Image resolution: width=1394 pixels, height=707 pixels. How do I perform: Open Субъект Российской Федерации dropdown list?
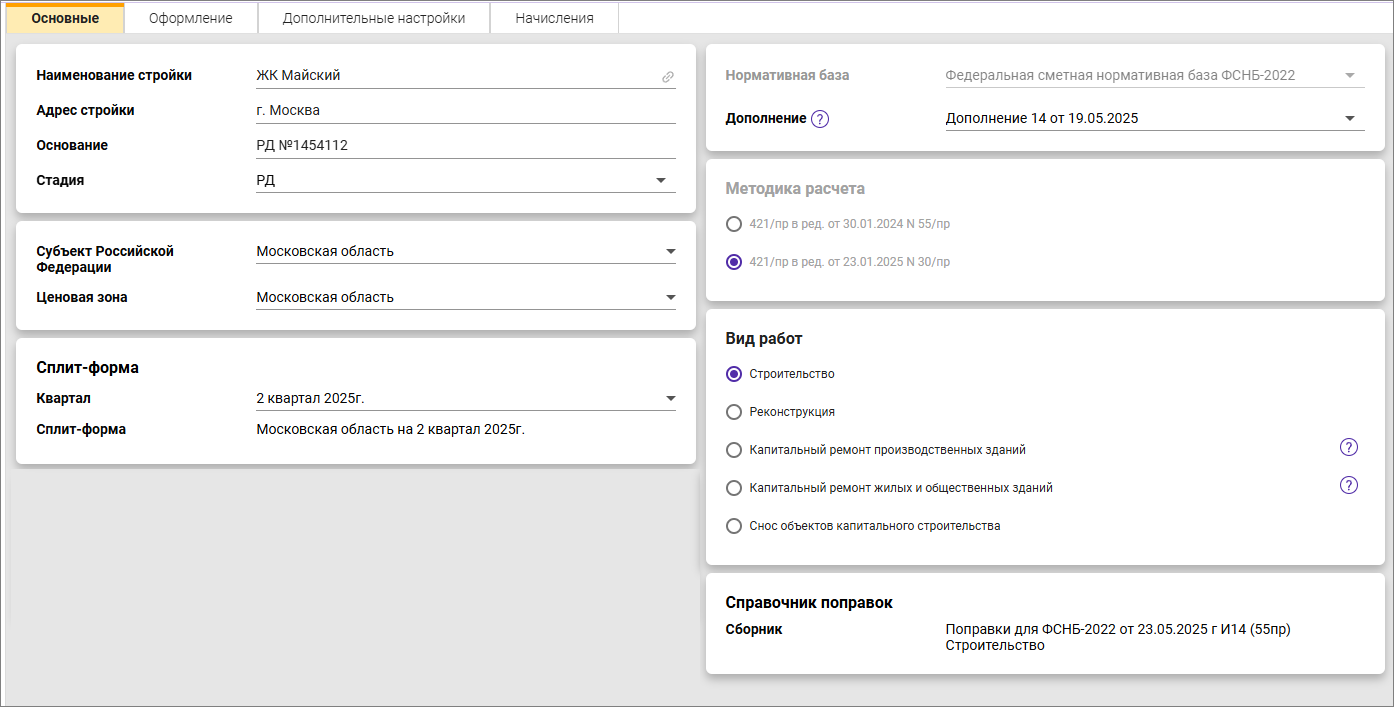click(669, 252)
